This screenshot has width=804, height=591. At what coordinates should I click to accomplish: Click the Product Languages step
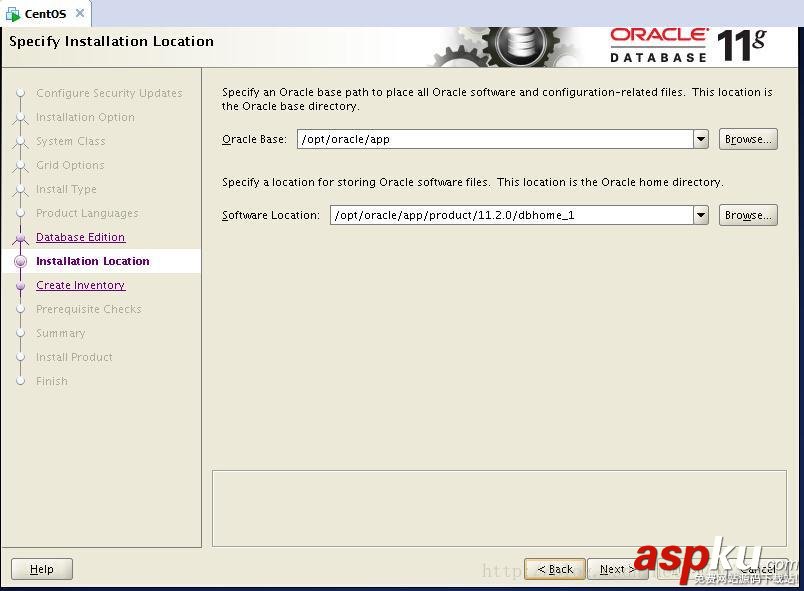click(x=87, y=213)
